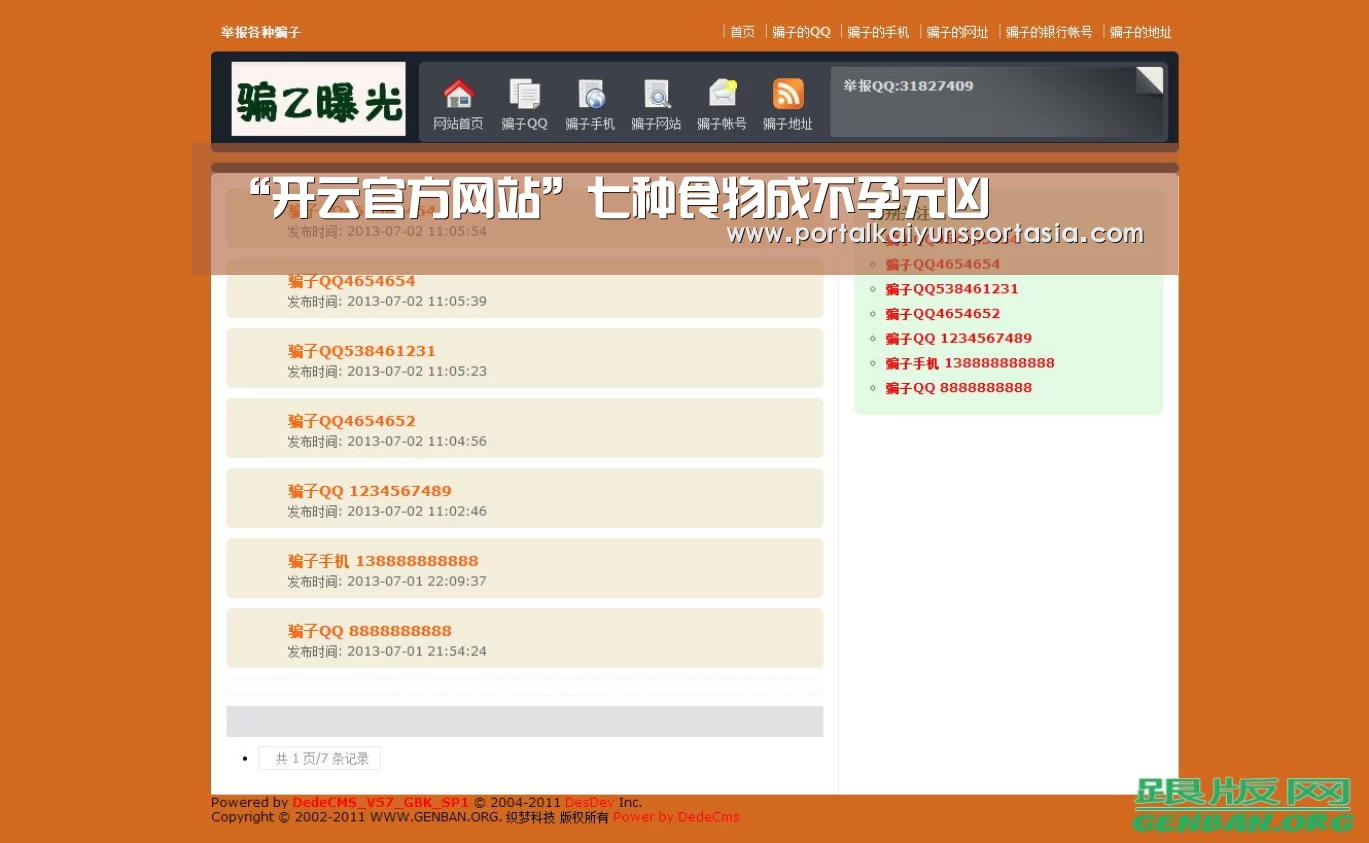Click the 骗乙曝光 site logo
The width and height of the screenshot is (1369, 843).
click(x=319, y=99)
